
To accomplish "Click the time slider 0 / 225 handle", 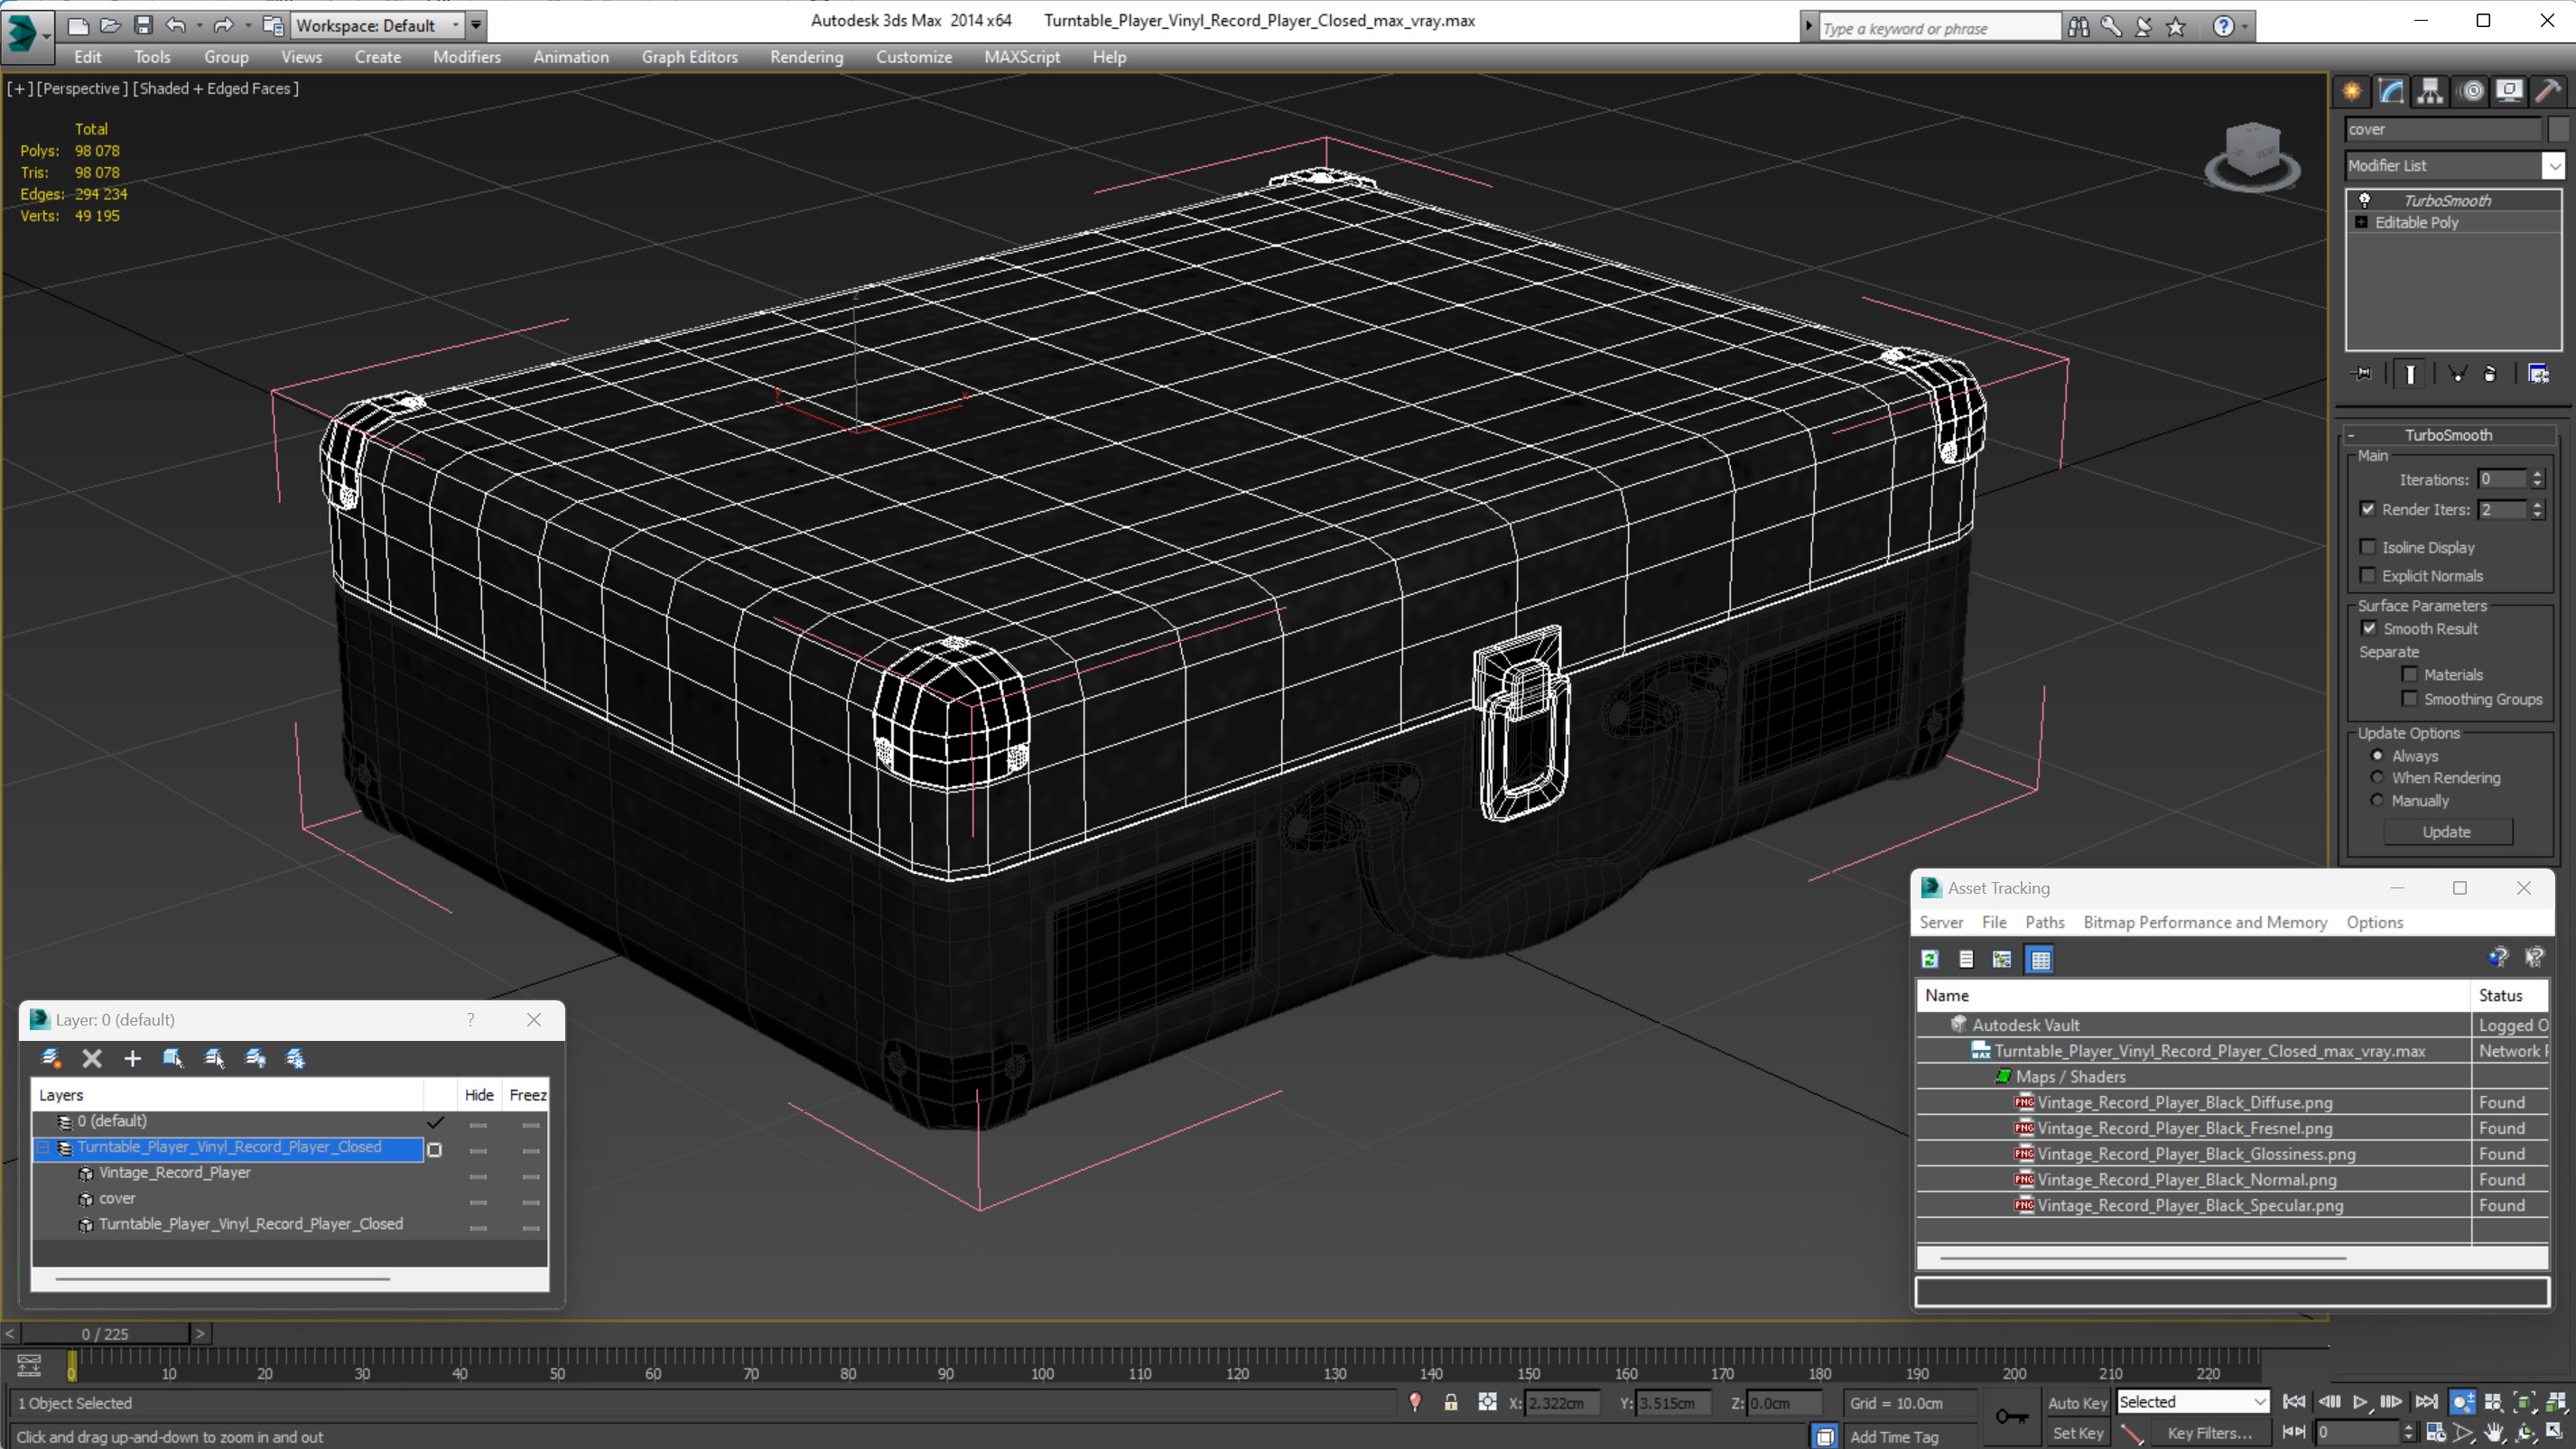I will tap(105, 1333).
